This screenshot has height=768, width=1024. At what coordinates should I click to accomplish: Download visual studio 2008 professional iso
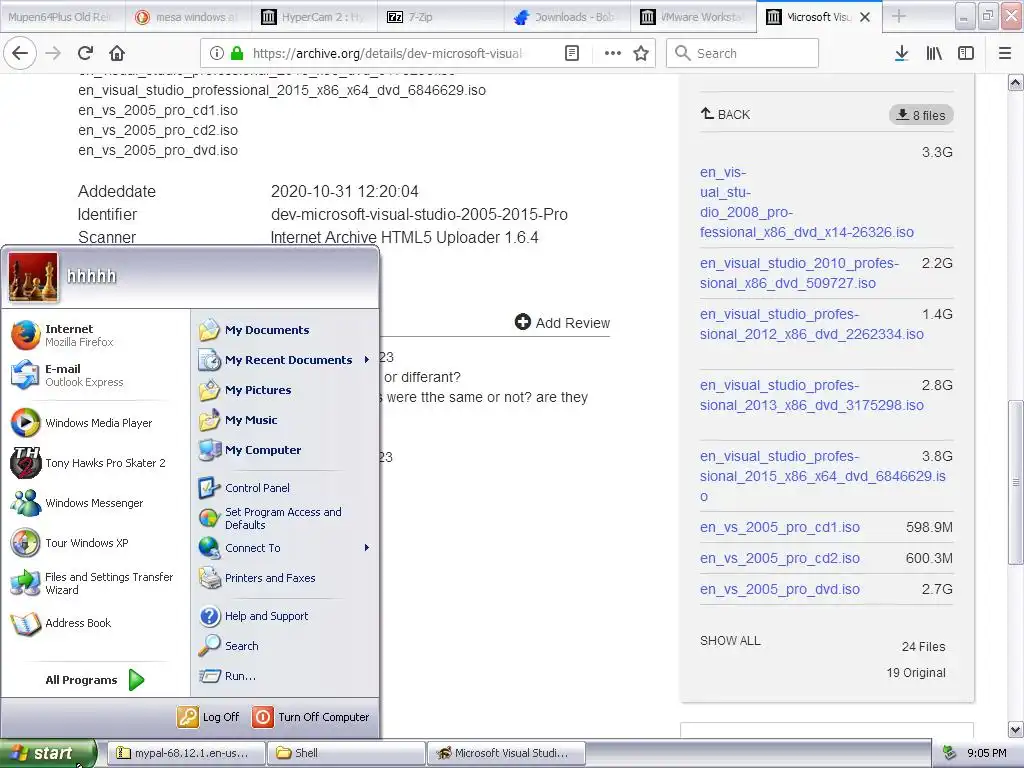(807, 202)
